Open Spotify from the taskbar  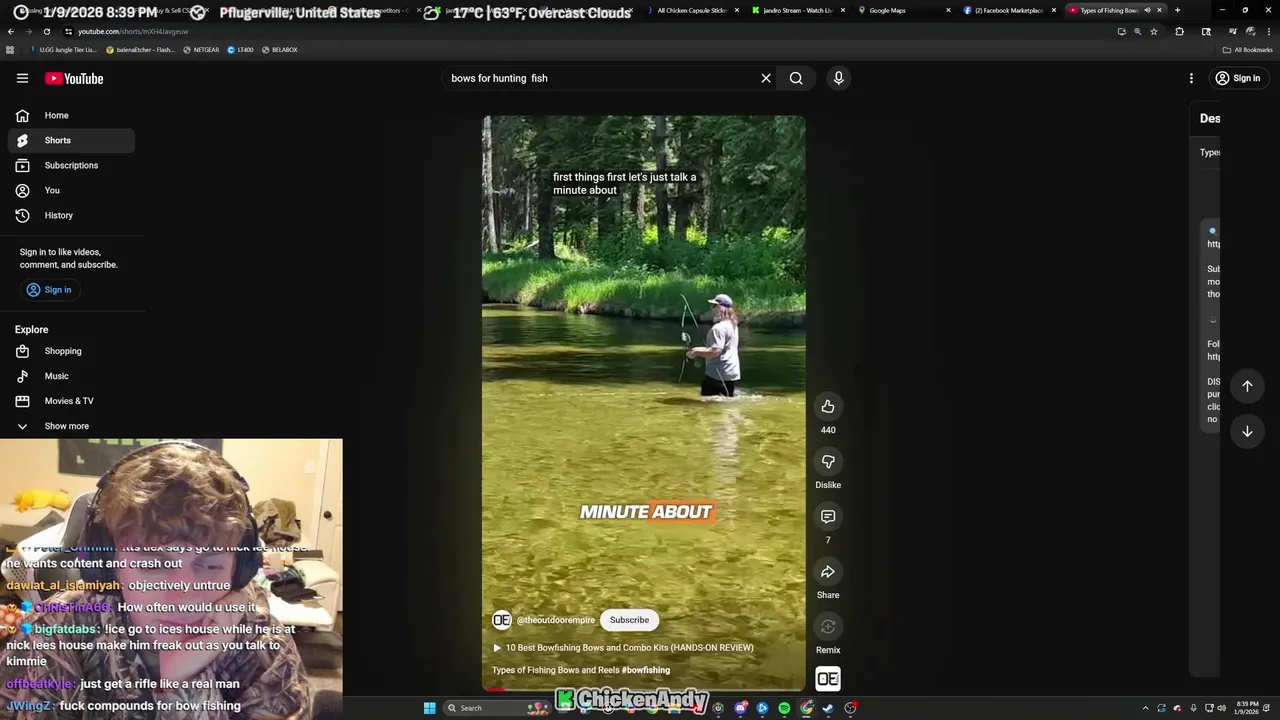click(x=784, y=708)
